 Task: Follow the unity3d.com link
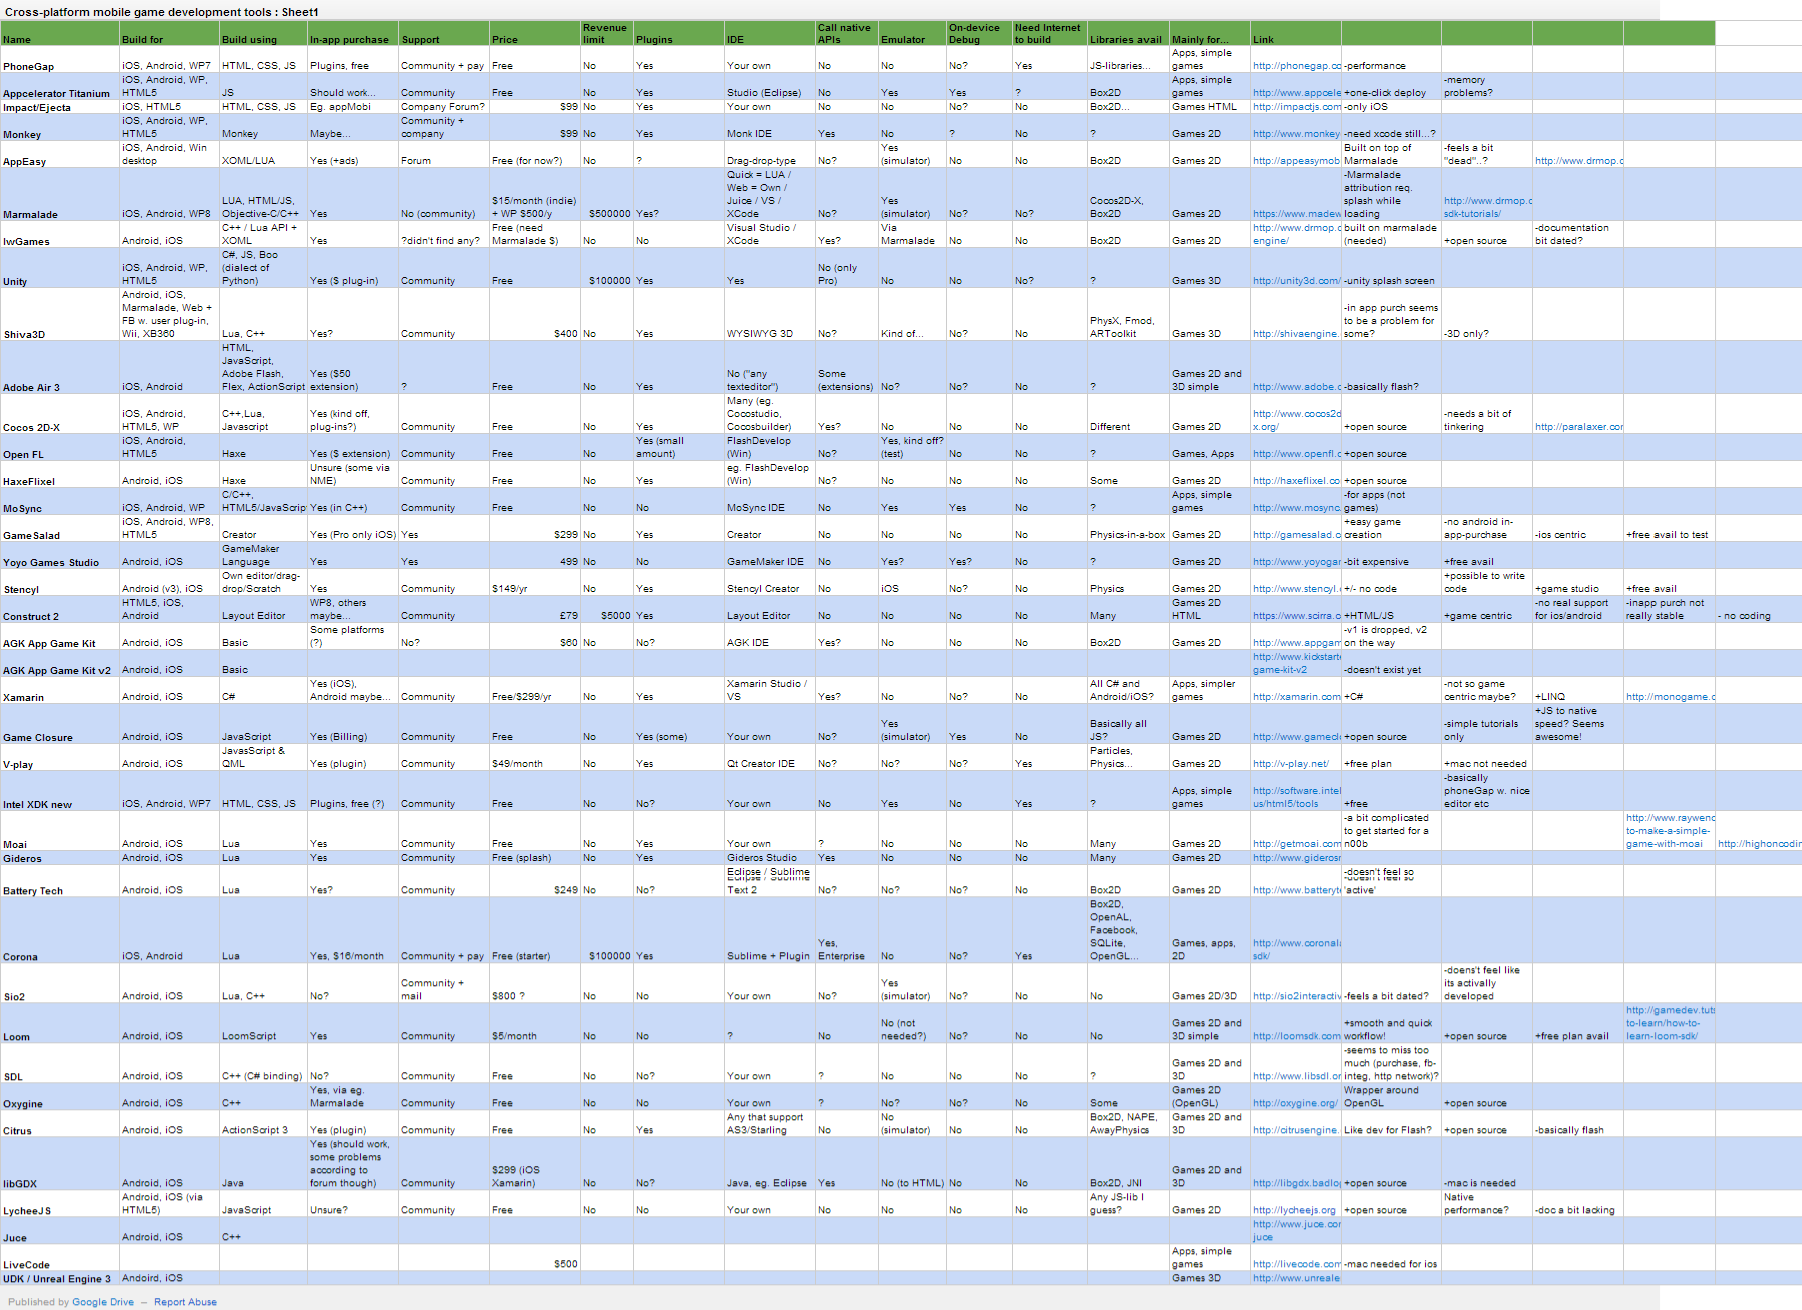coord(1296,281)
